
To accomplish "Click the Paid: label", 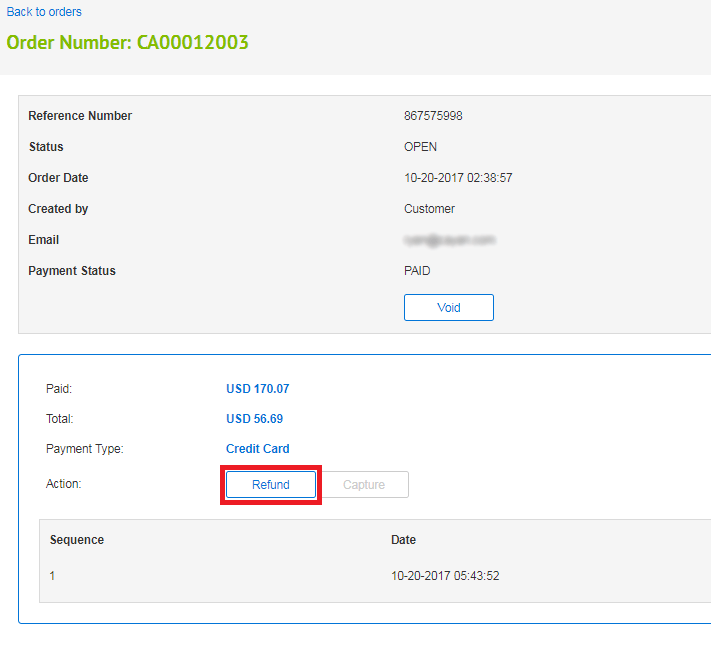I will tap(59, 389).
